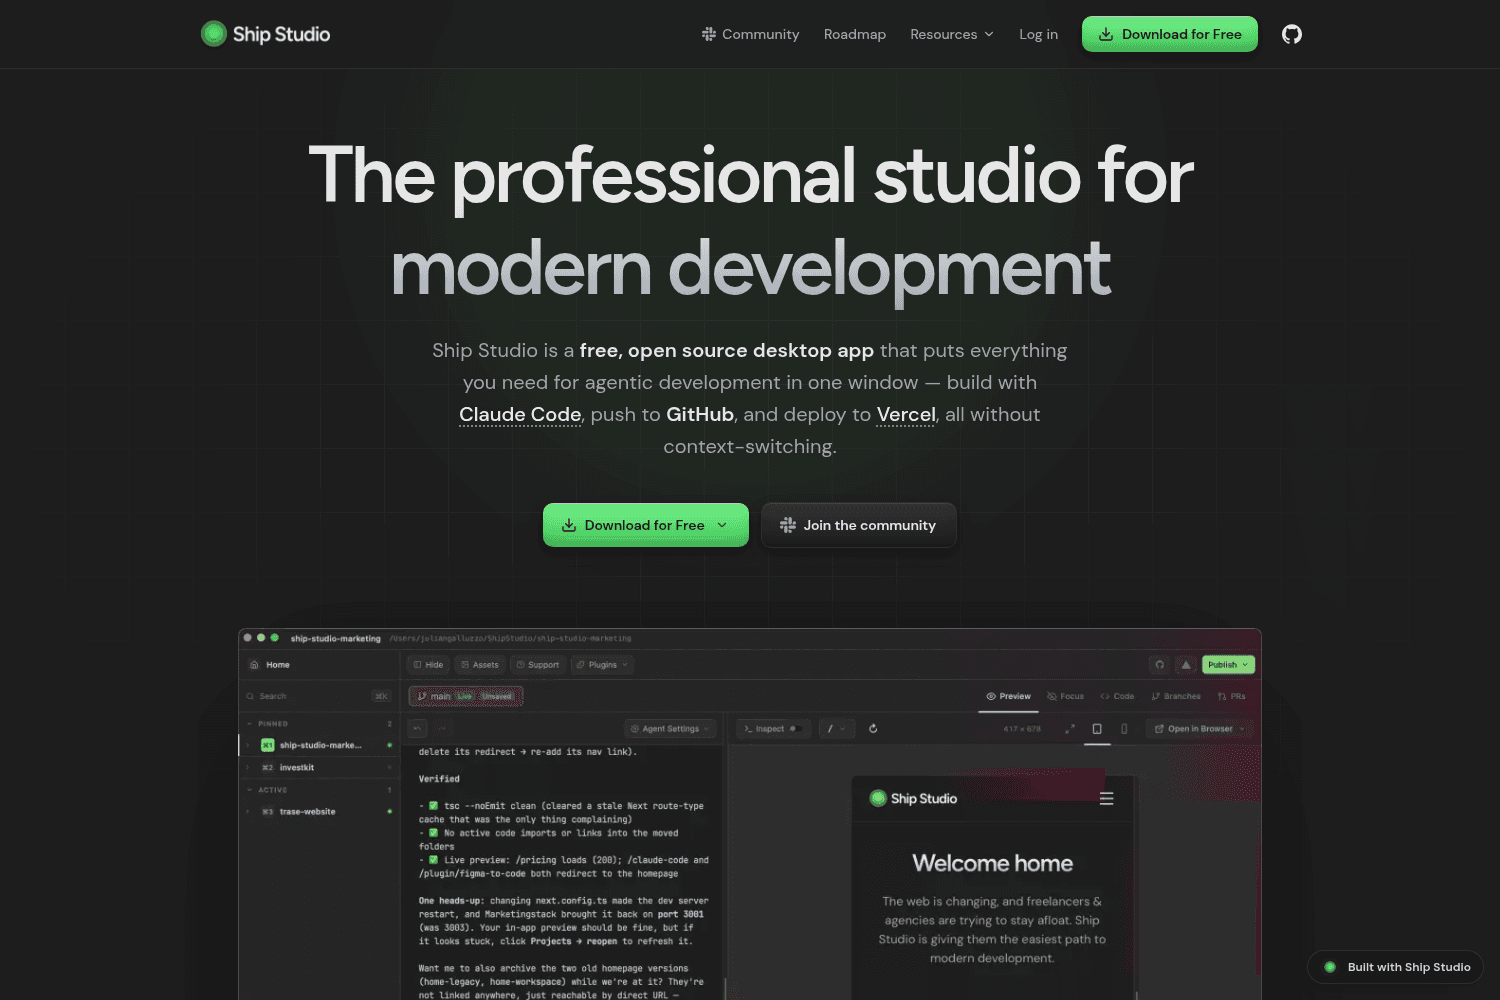Click the Search field in the app sidebar
This screenshot has width=1500, height=1000.
click(318, 696)
